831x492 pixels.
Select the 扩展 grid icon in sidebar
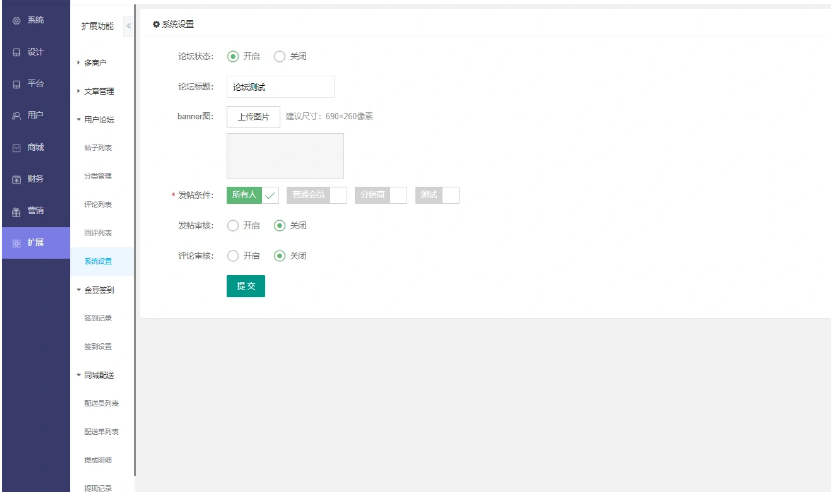[16, 243]
